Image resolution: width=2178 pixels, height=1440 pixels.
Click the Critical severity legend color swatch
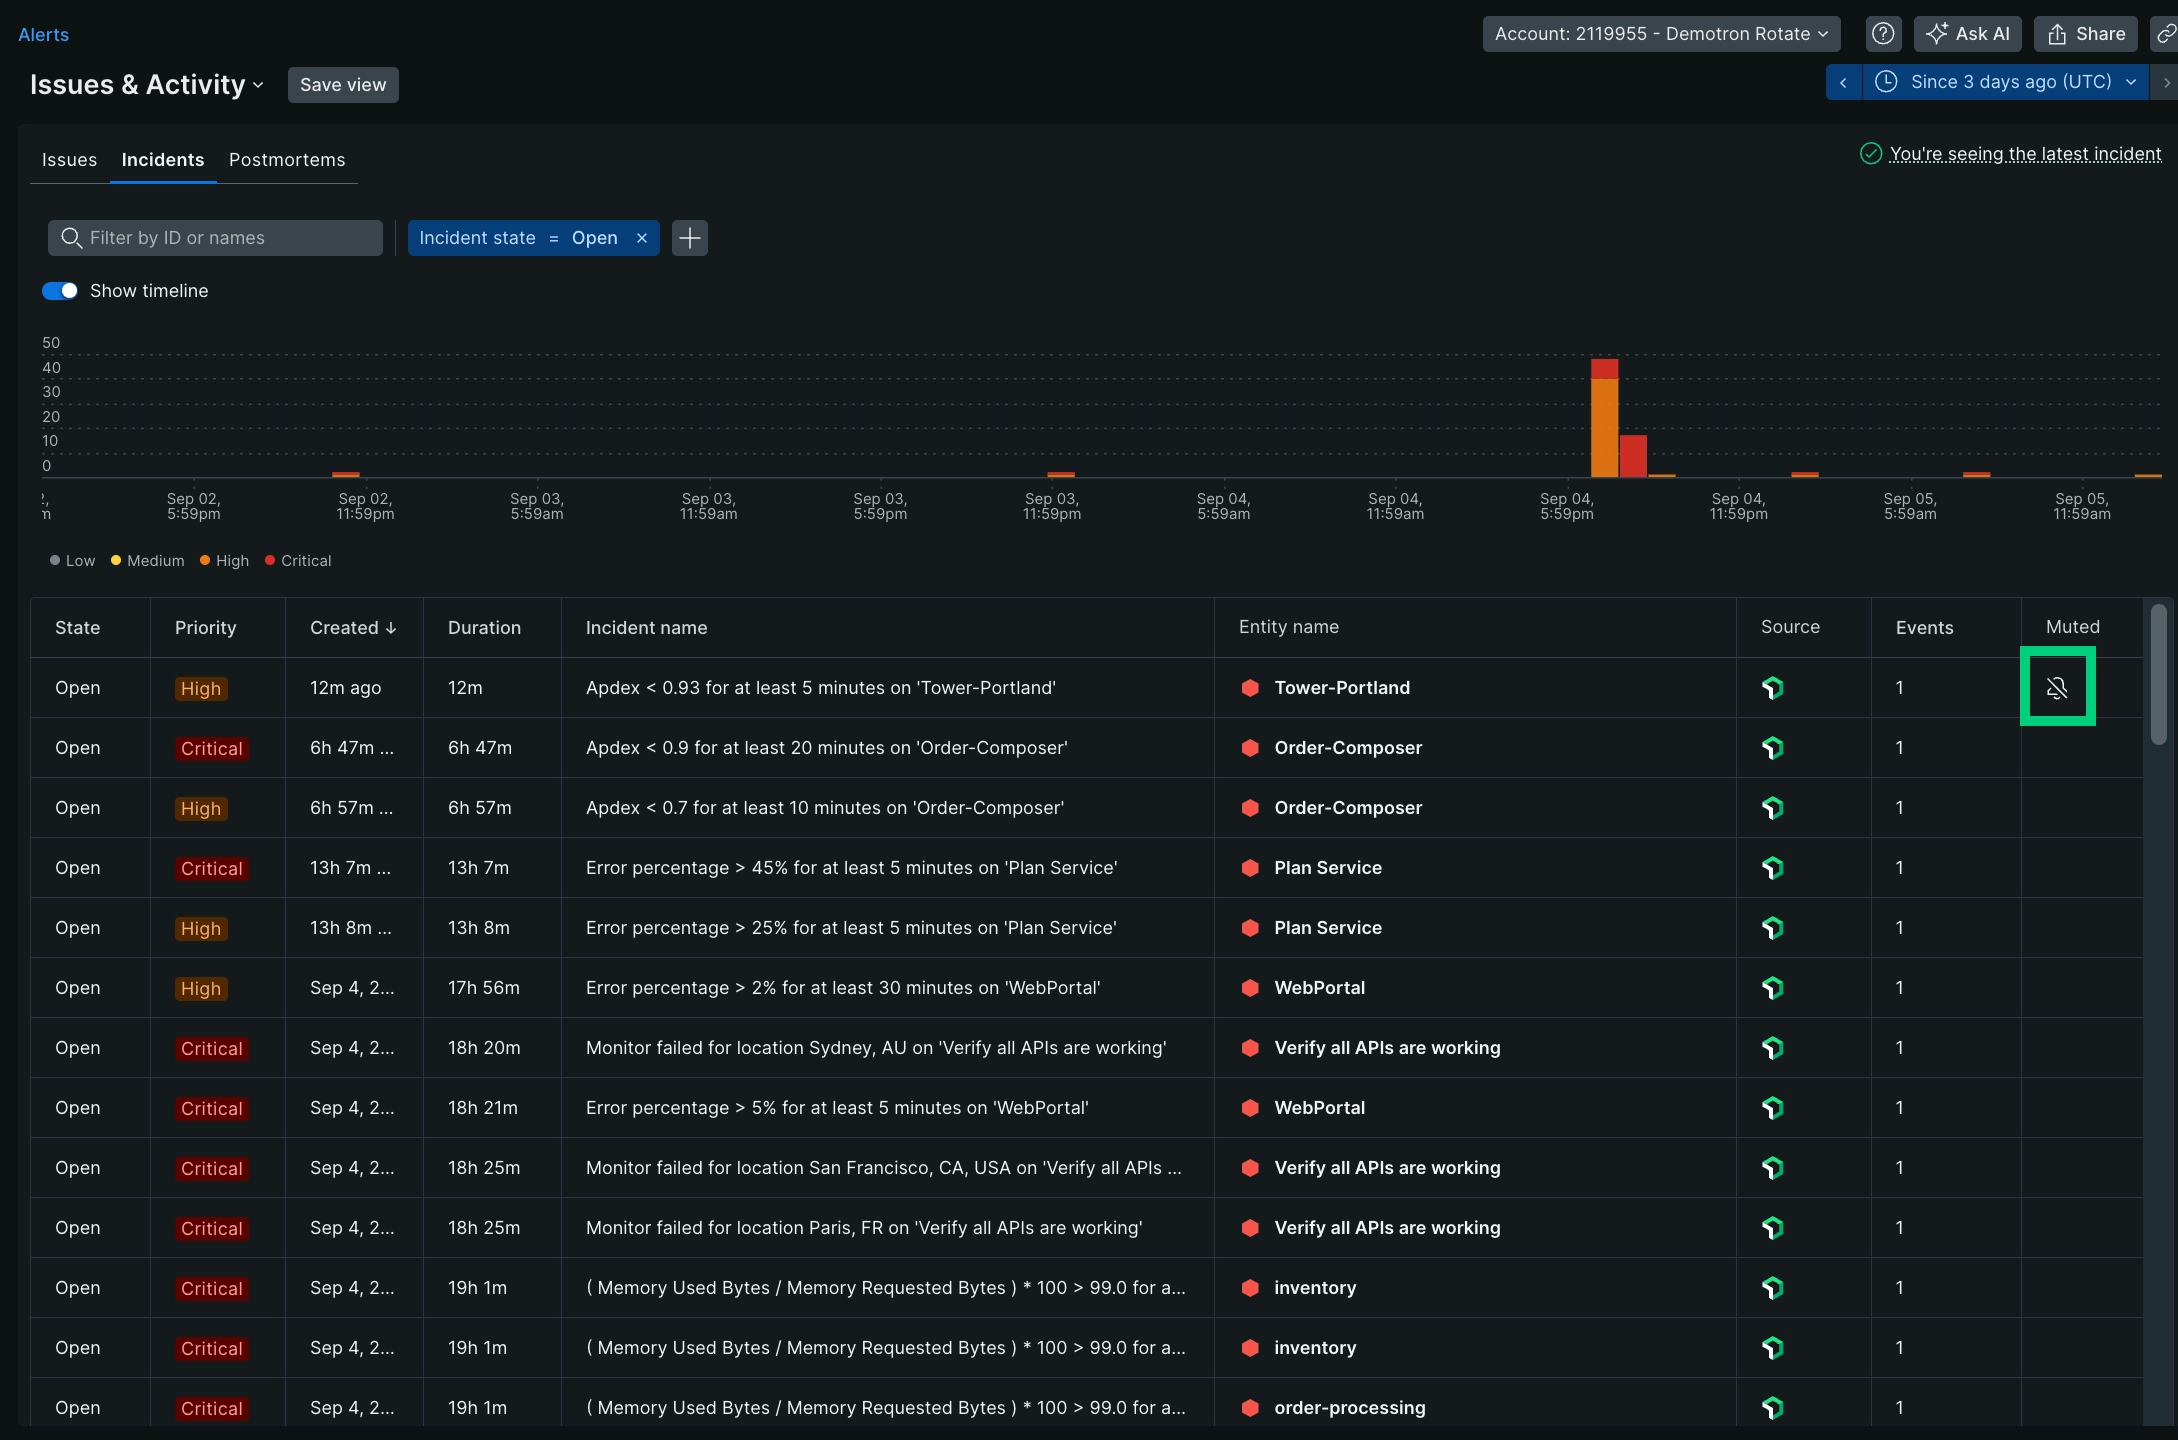coord(268,561)
